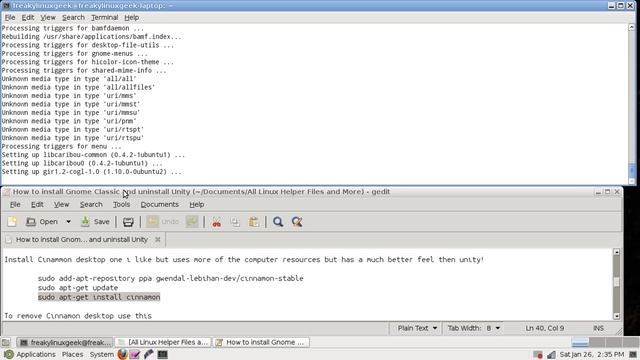Screen dimensions: 640x360
Task: Click the line 'sudo apt-get update' in gedit
Action: point(78,288)
